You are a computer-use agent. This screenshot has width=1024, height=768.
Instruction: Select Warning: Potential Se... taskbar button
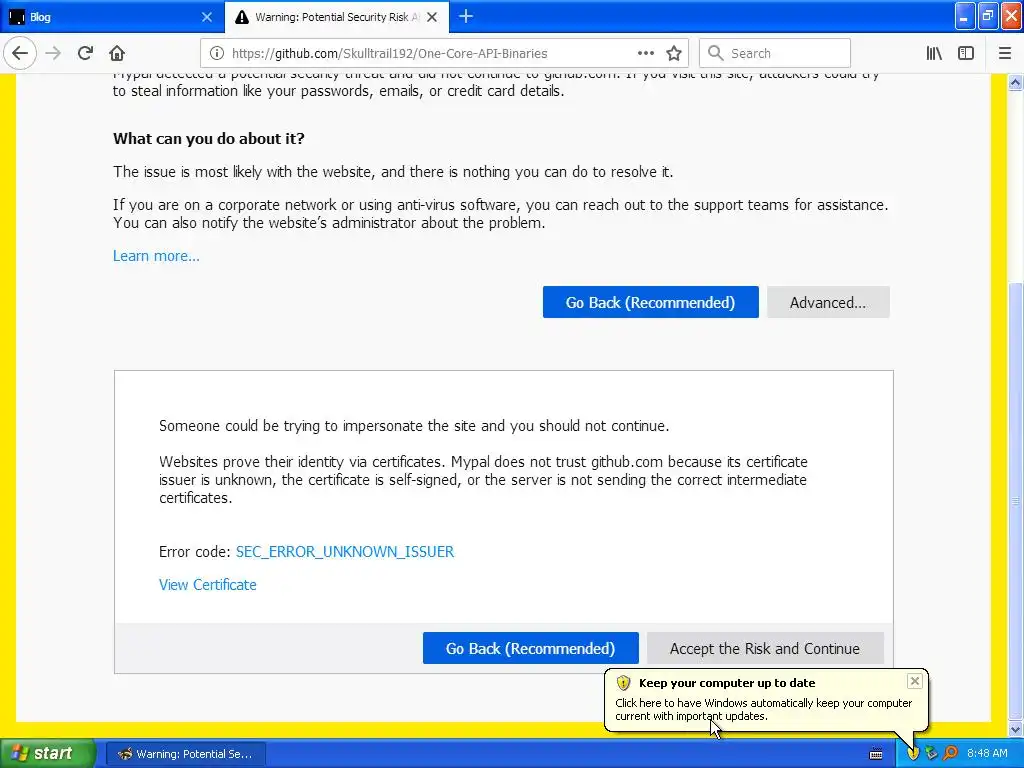point(185,754)
